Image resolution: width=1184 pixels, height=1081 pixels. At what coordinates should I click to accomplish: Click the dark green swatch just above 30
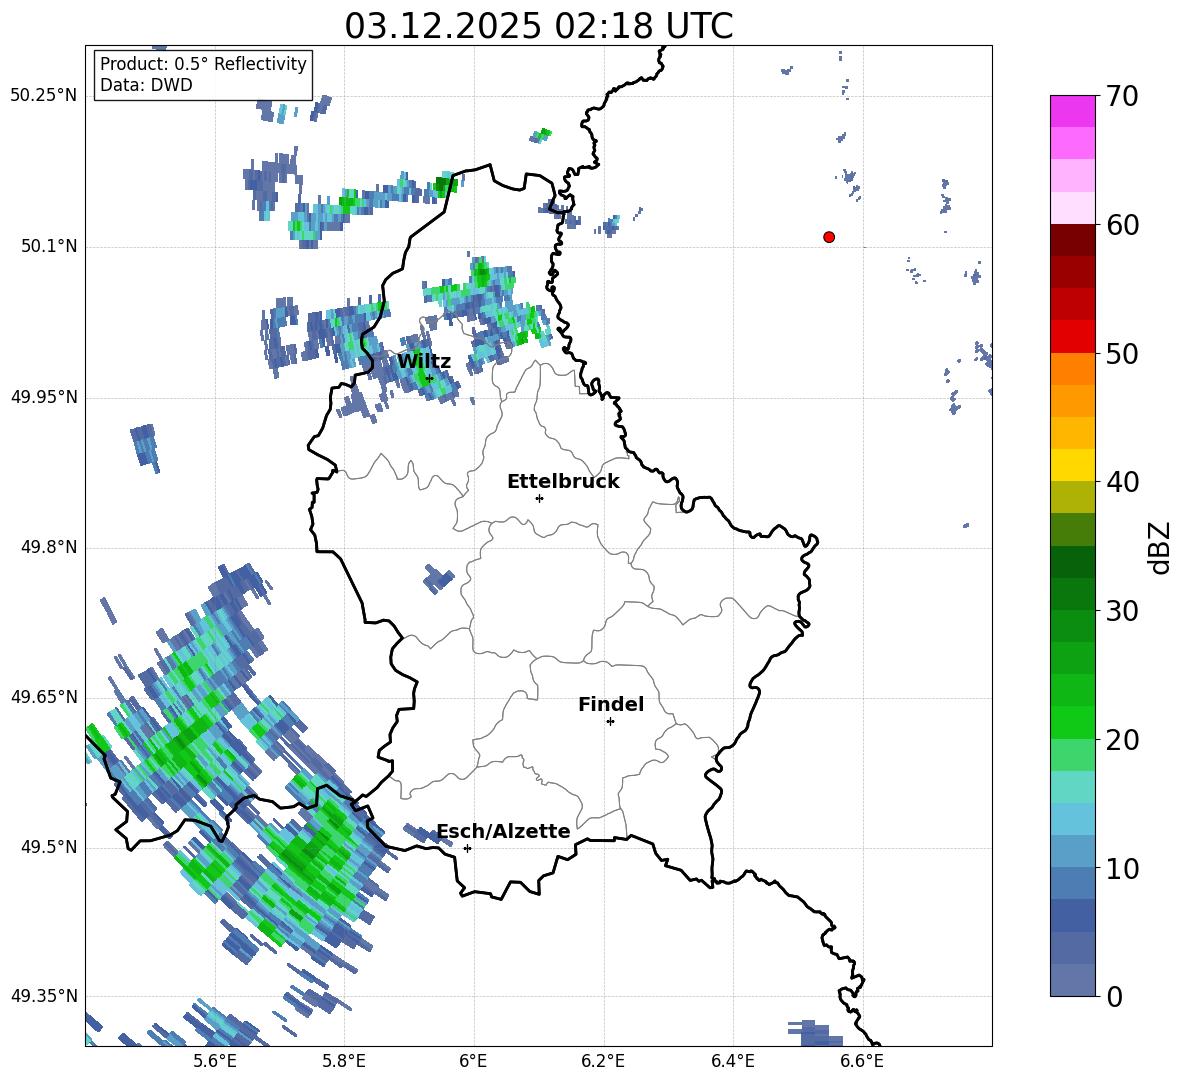tap(1073, 594)
